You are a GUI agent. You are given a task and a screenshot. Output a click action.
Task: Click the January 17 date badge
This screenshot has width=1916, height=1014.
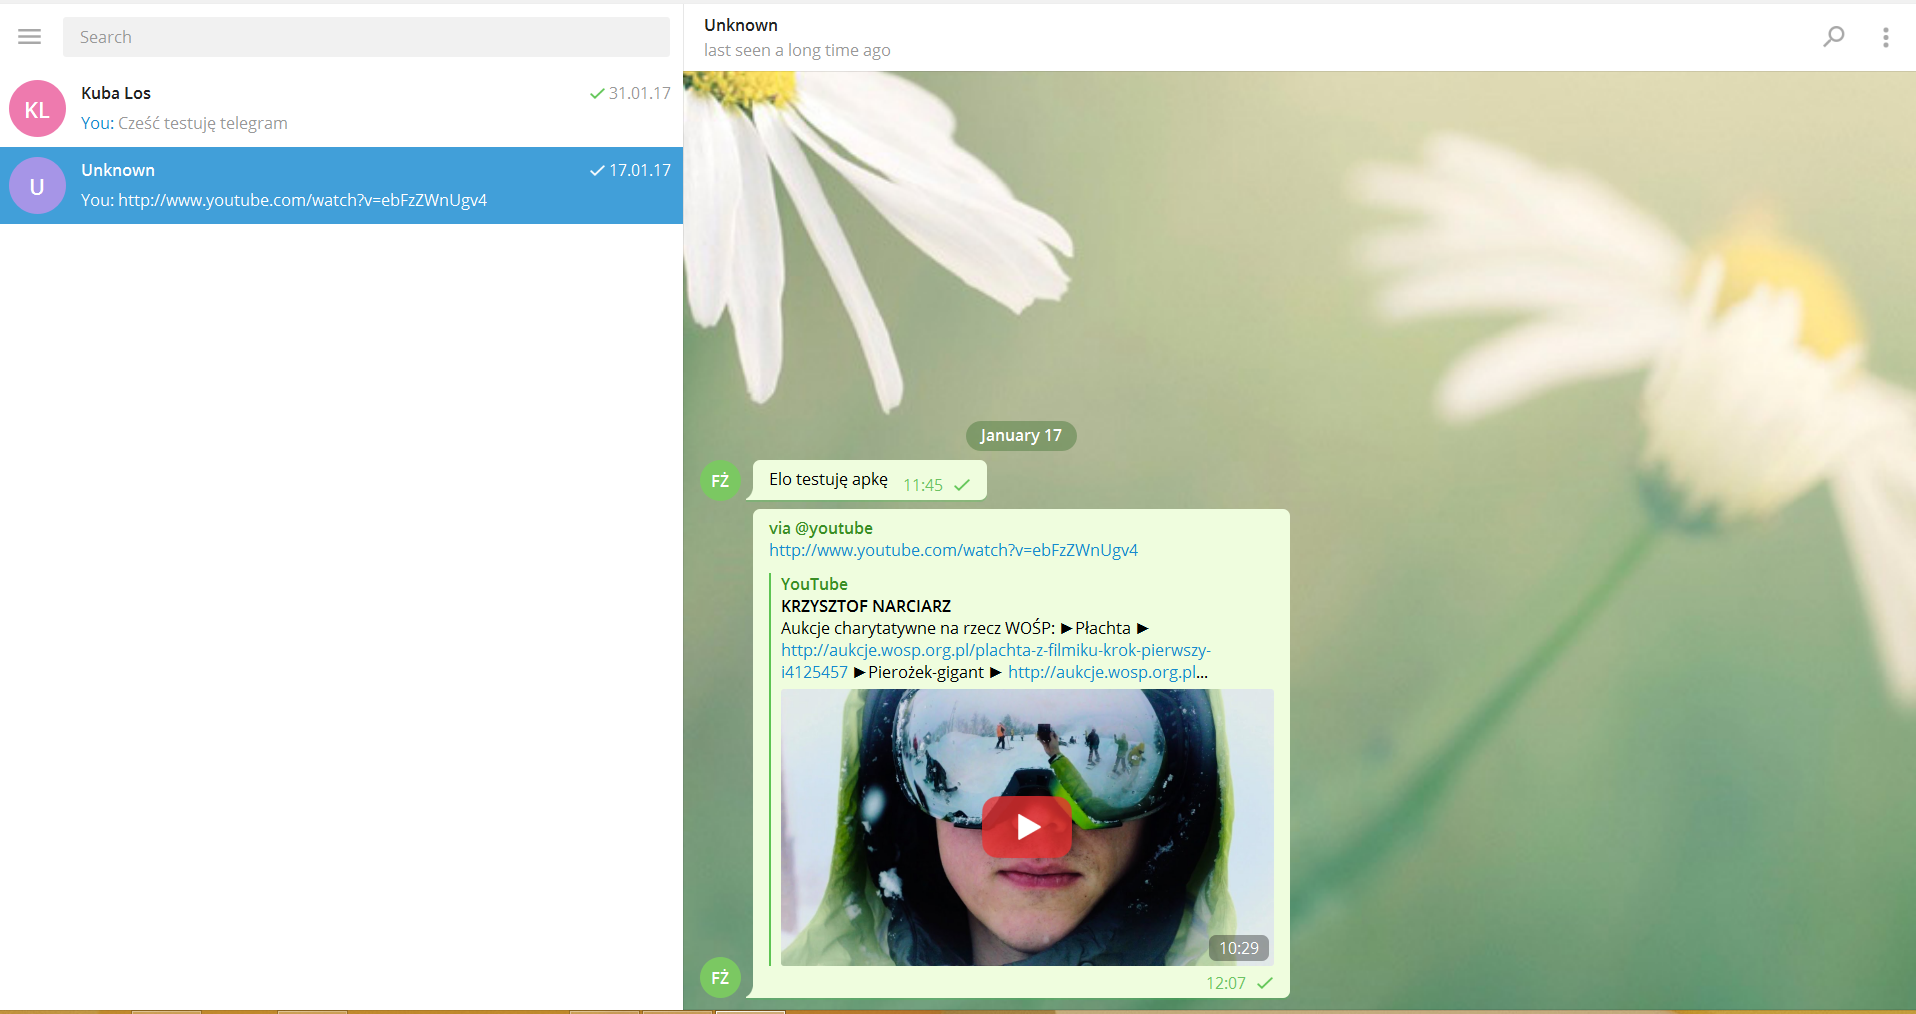tap(1021, 436)
